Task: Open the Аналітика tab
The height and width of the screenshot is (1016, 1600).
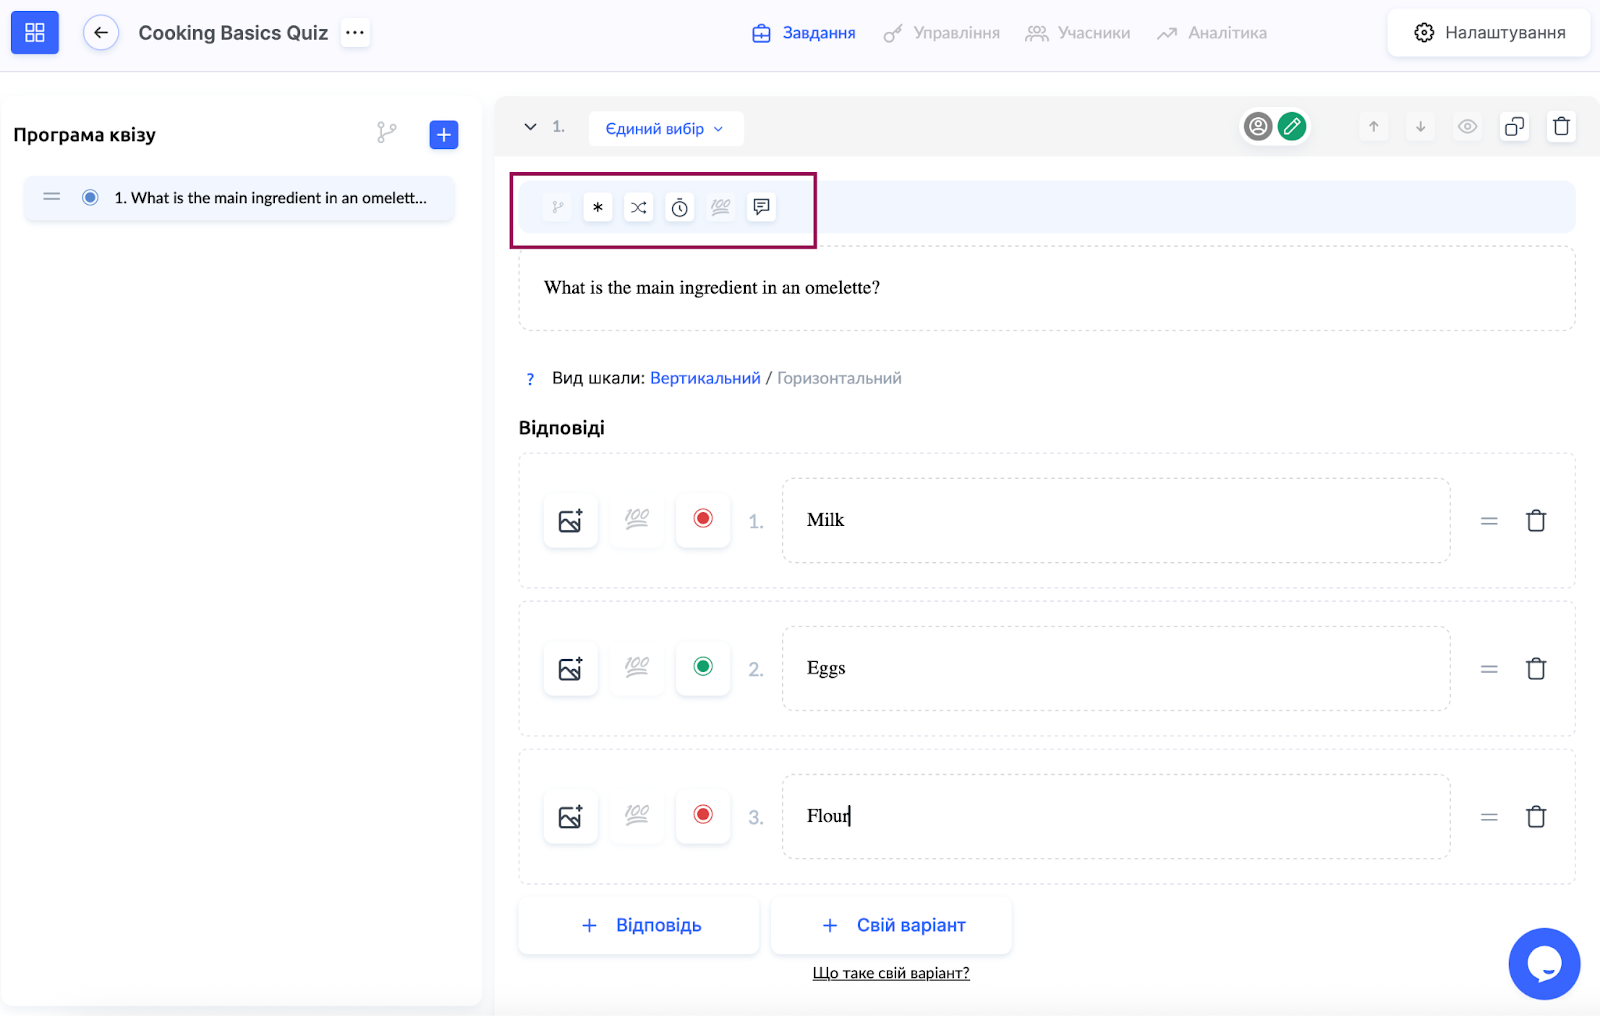Action: point(1212,33)
